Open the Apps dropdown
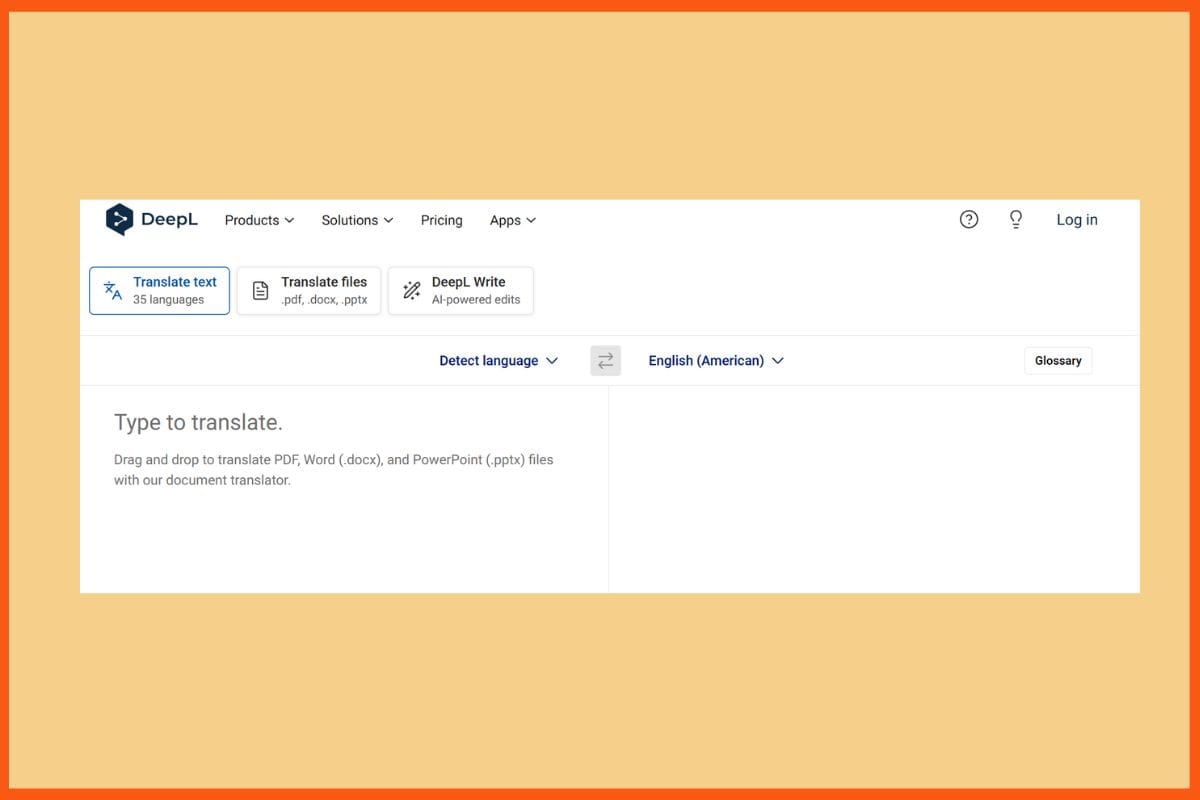This screenshot has height=800, width=1200. pos(513,220)
